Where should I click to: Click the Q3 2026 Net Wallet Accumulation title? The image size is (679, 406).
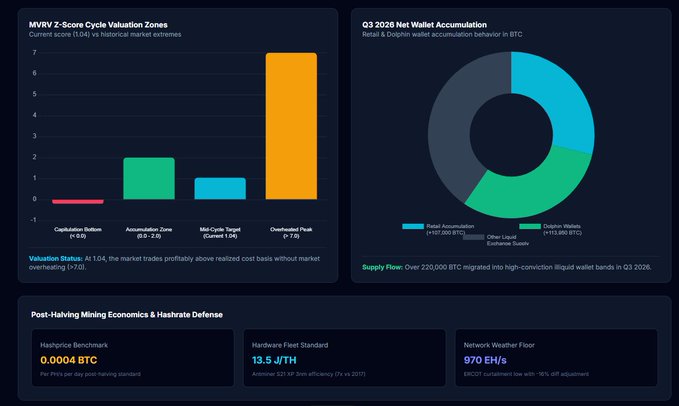(424, 25)
